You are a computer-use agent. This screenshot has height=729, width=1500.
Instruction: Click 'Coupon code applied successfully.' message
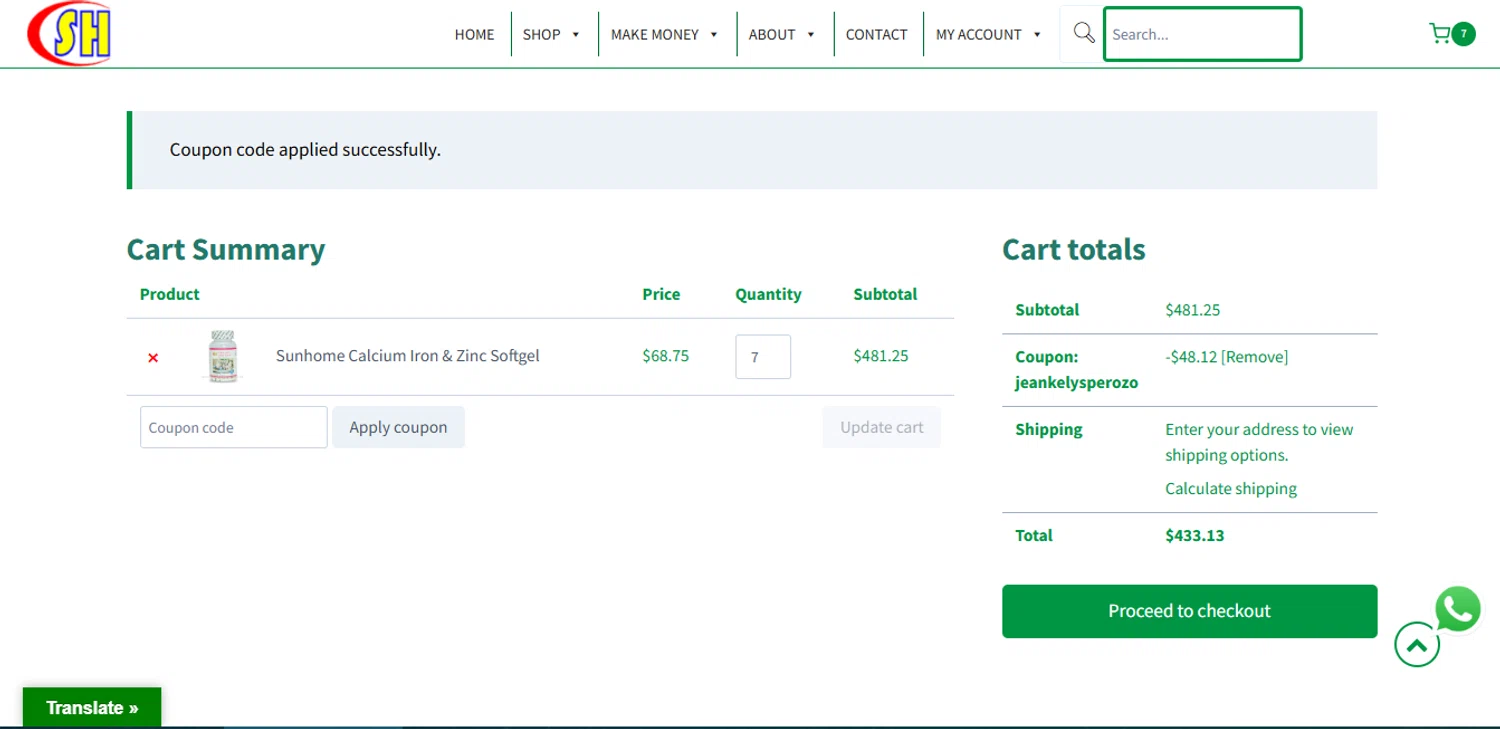pyautogui.click(x=305, y=150)
